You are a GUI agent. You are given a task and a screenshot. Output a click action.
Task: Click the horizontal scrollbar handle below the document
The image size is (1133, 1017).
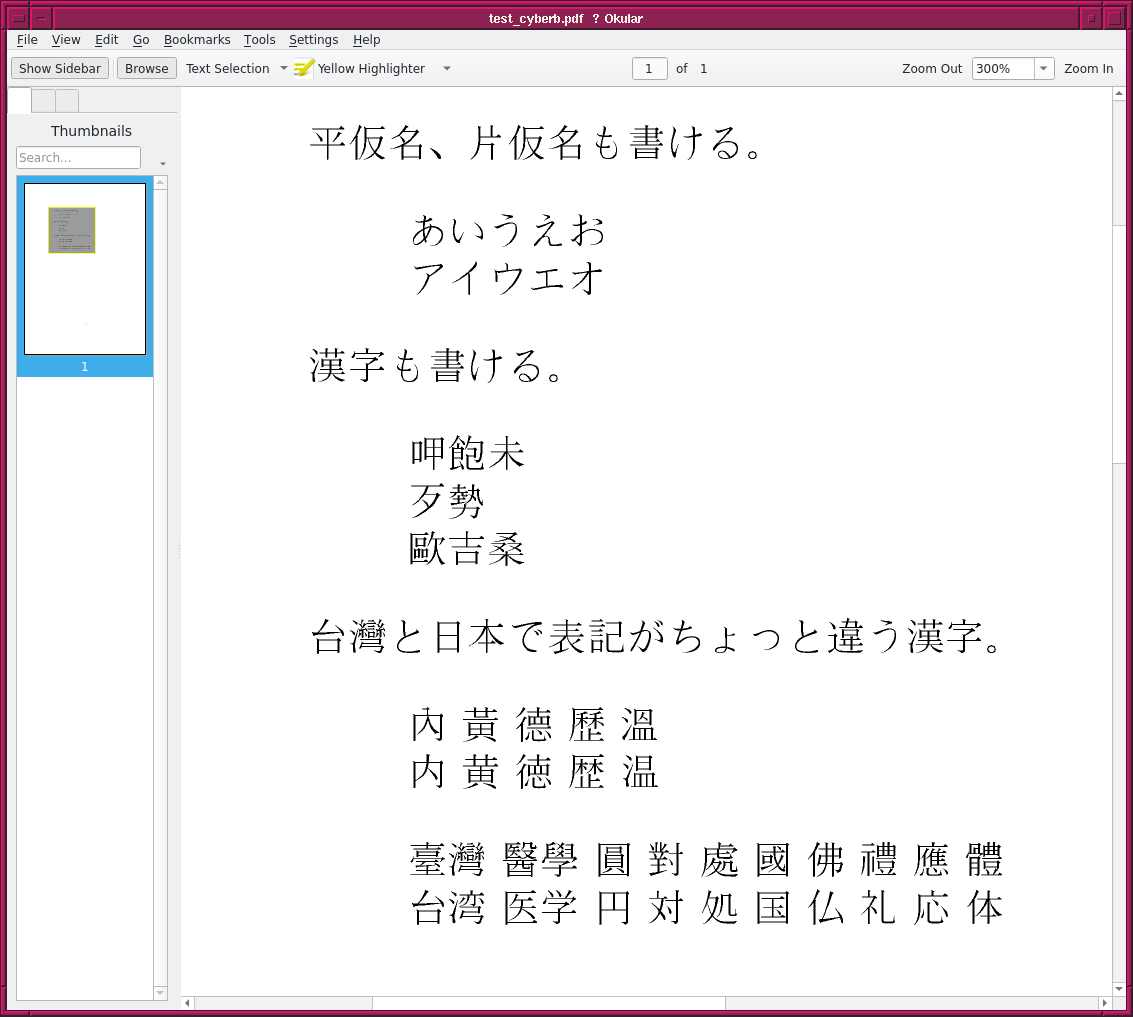point(548,1003)
